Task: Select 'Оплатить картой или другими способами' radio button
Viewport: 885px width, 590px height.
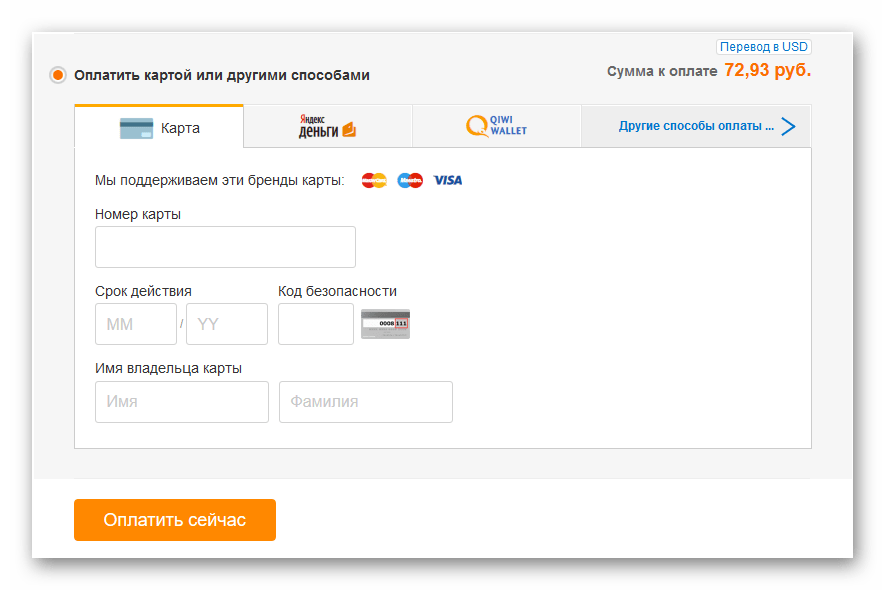Action: click(58, 75)
